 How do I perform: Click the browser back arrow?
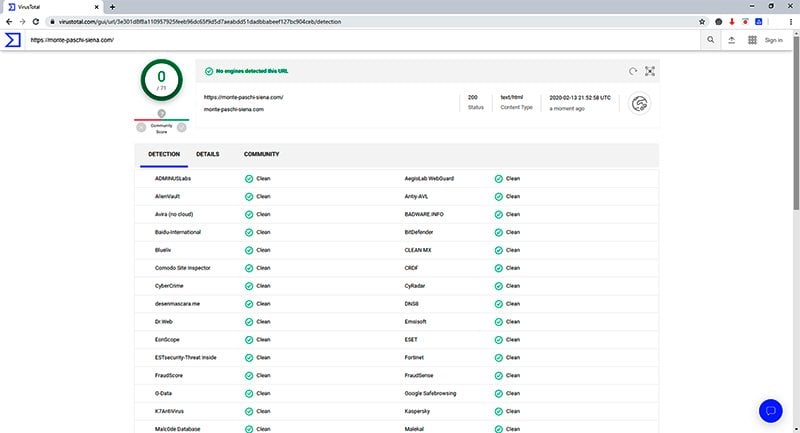(9, 21)
